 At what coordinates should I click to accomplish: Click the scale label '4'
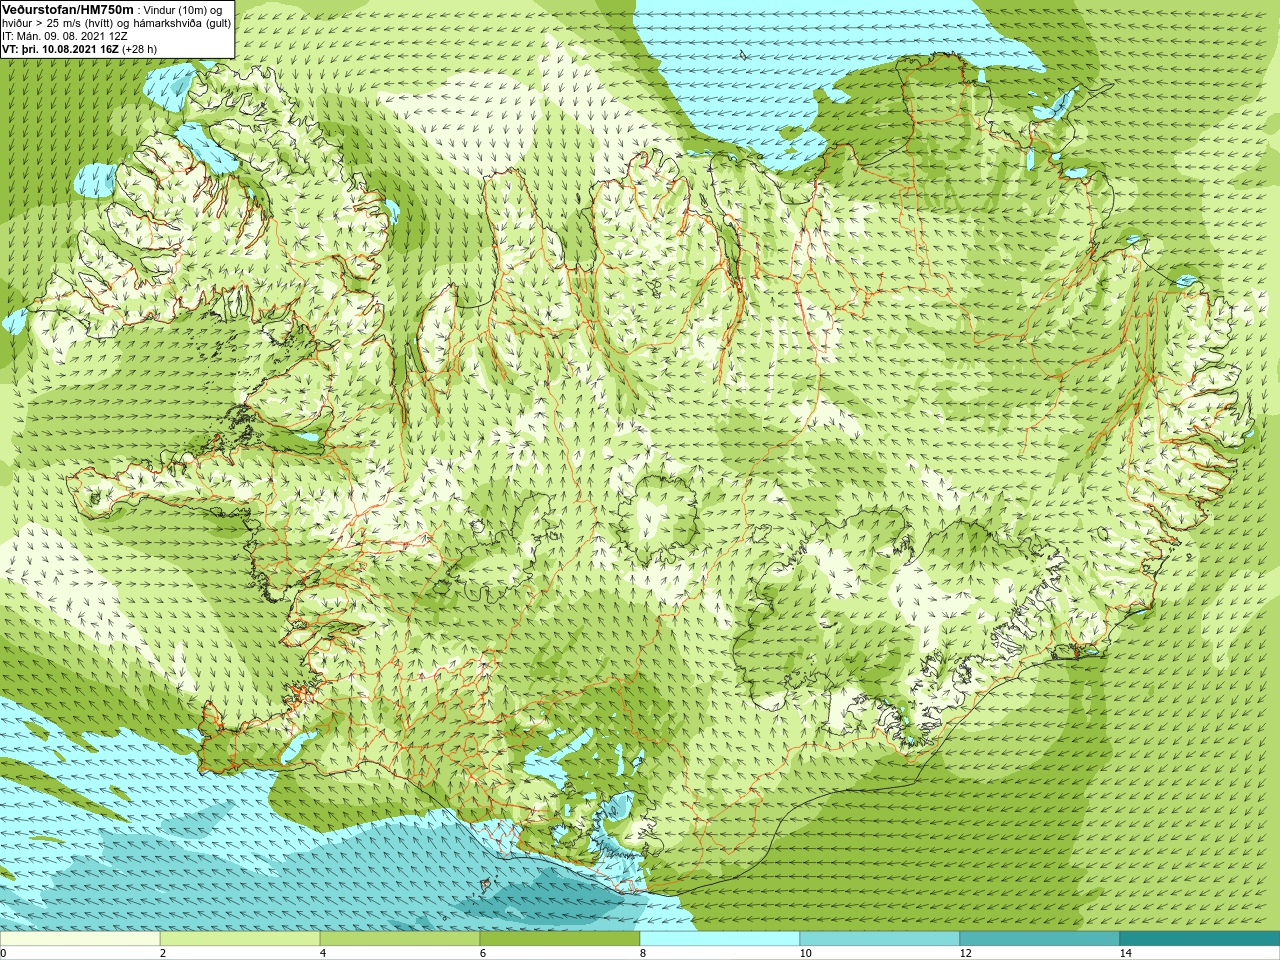(323, 953)
